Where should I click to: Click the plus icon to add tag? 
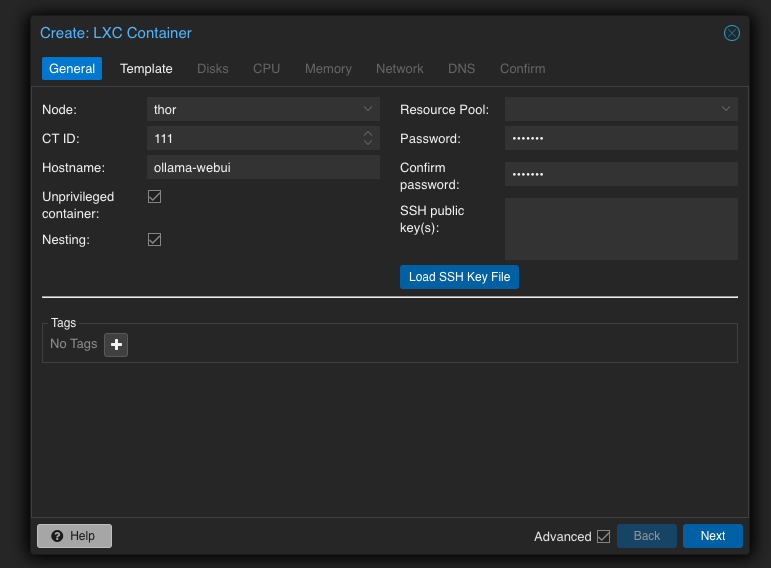pyautogui.click(x=116, y=345)
